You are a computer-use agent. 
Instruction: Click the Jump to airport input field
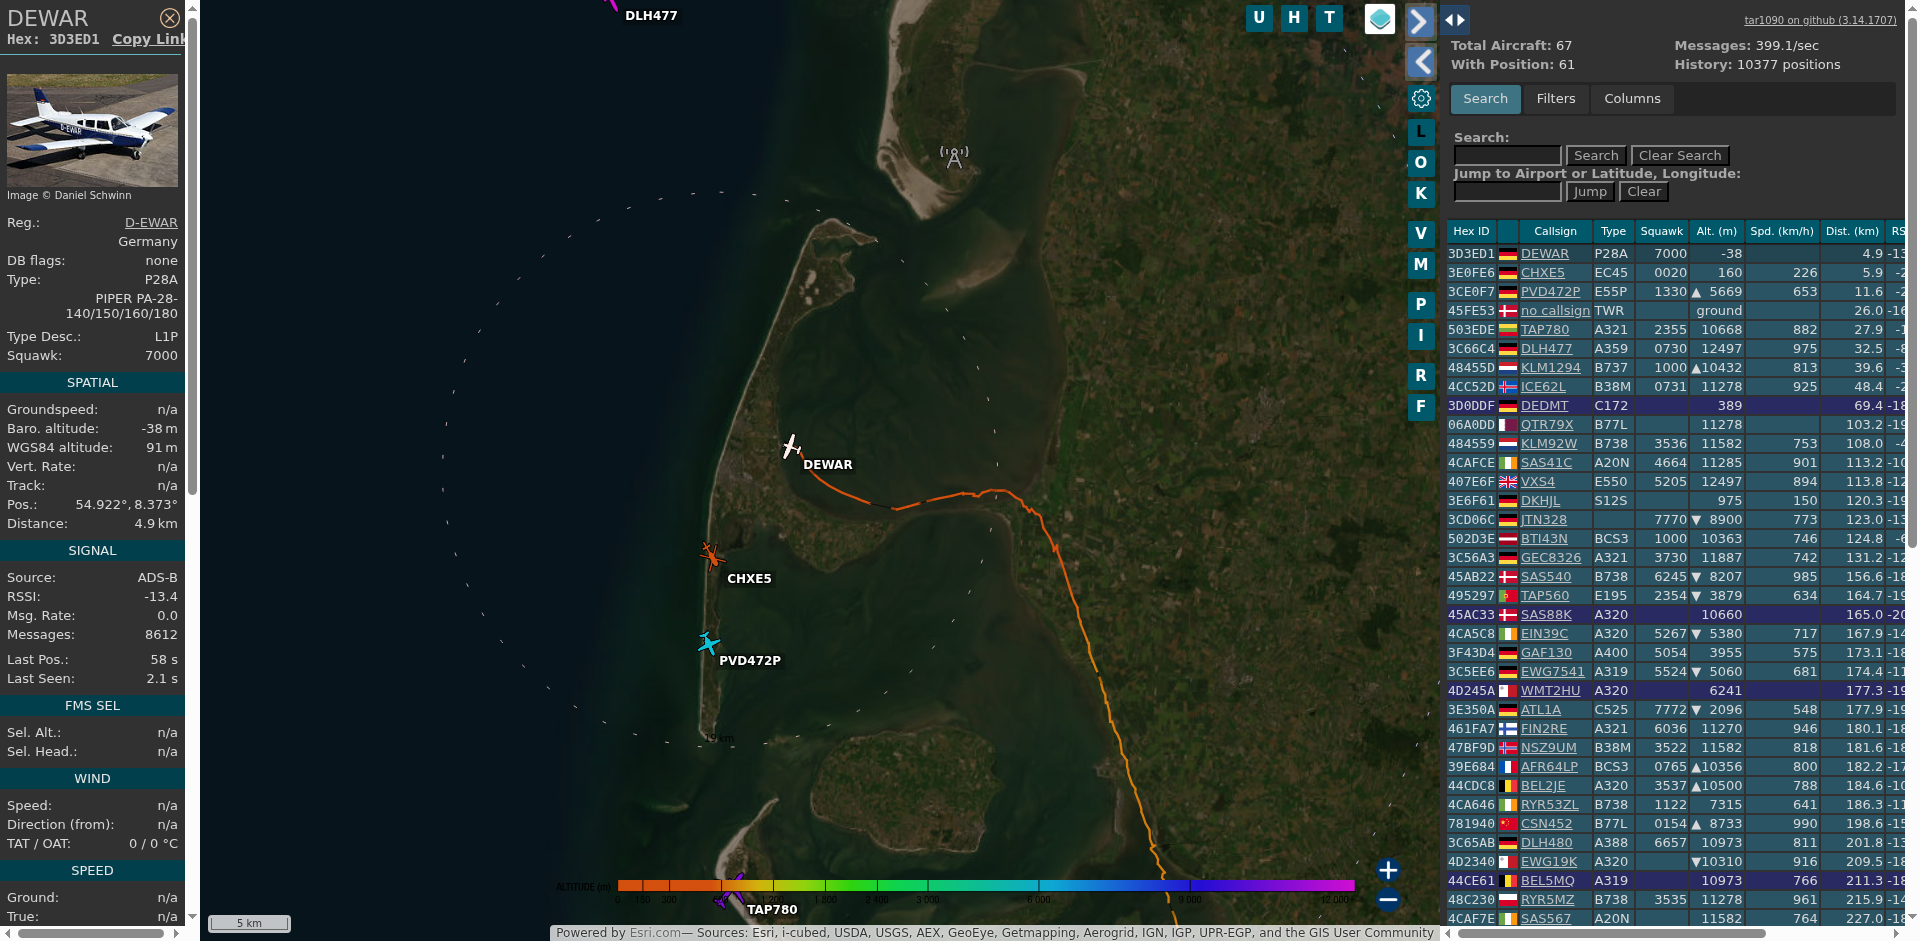click(1507, 192)
